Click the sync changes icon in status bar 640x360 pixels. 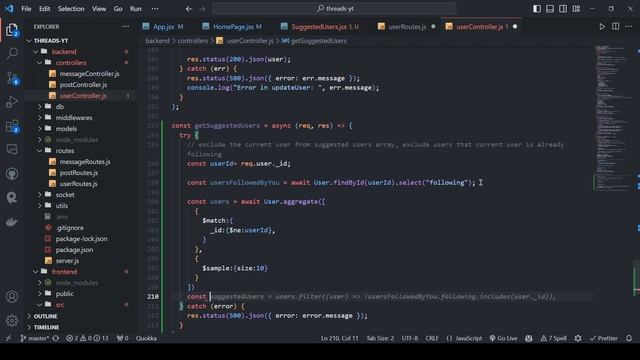tap(56, 338)
